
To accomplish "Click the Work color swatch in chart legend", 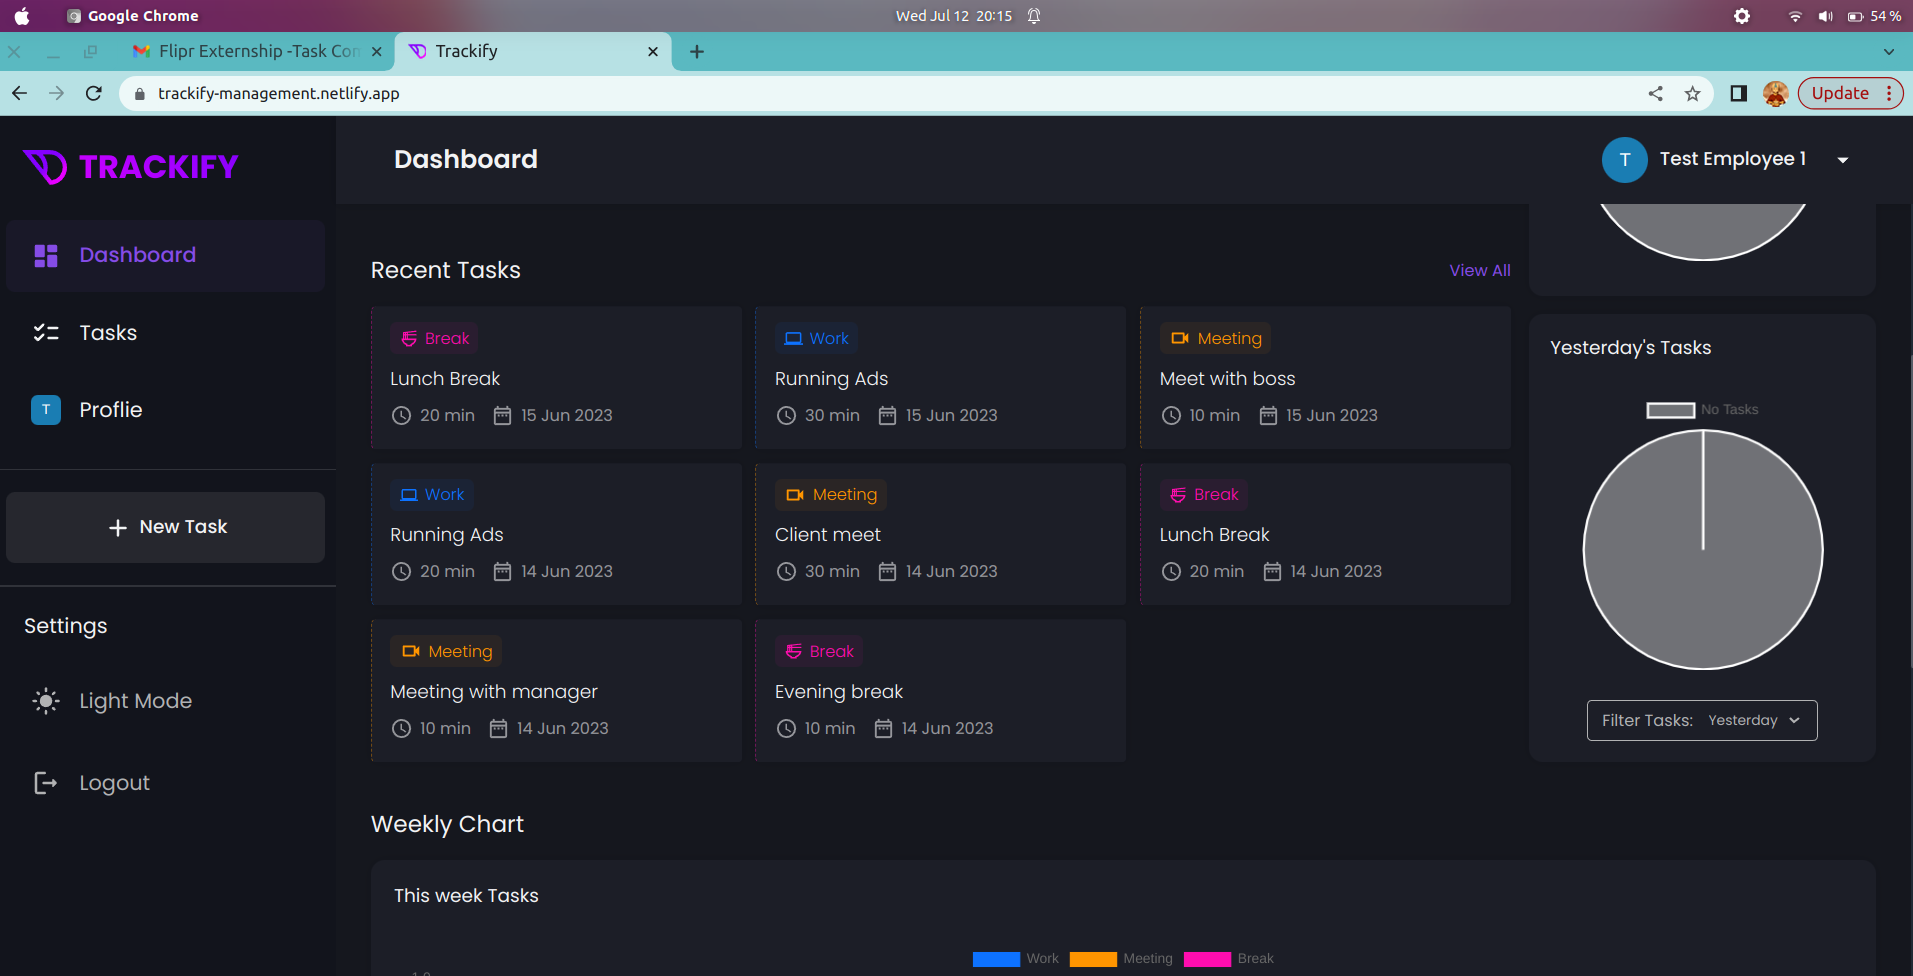I will [995, 959].
